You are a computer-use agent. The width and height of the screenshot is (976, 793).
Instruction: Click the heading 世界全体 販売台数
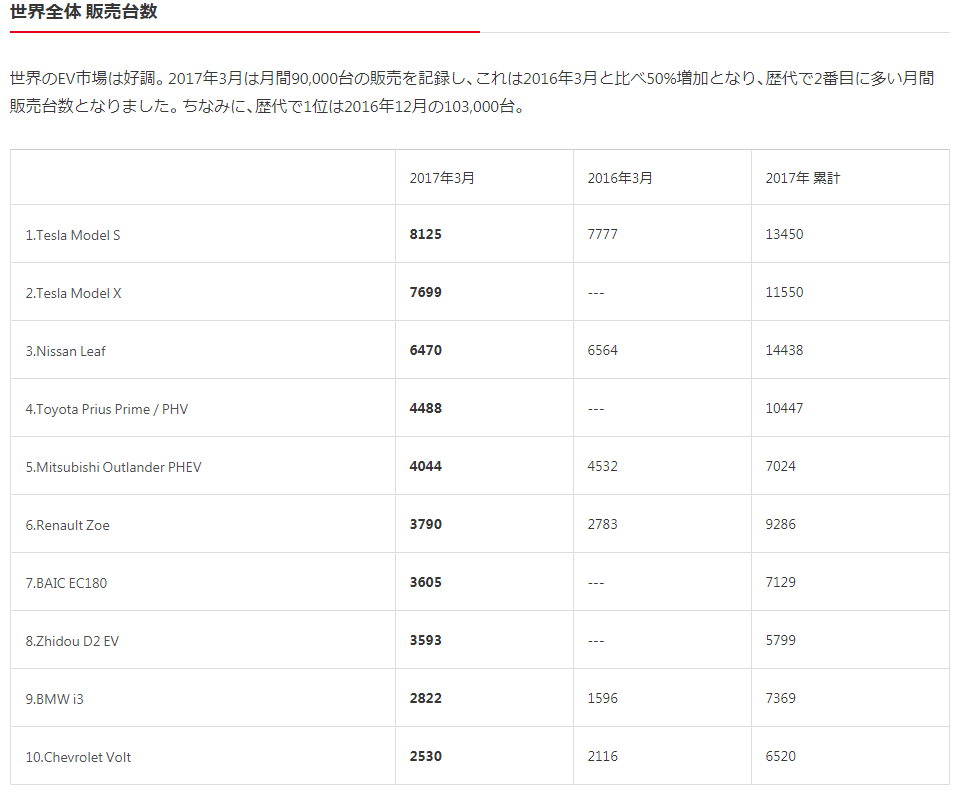tap(83, 11)
